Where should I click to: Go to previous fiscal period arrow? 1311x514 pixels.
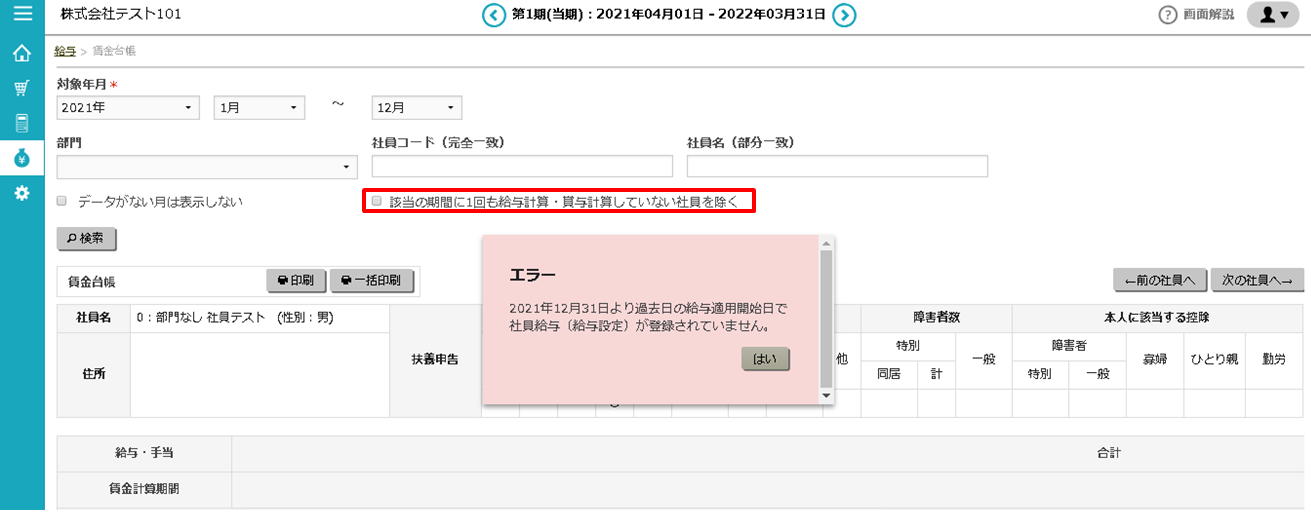(x=494, y=15)
